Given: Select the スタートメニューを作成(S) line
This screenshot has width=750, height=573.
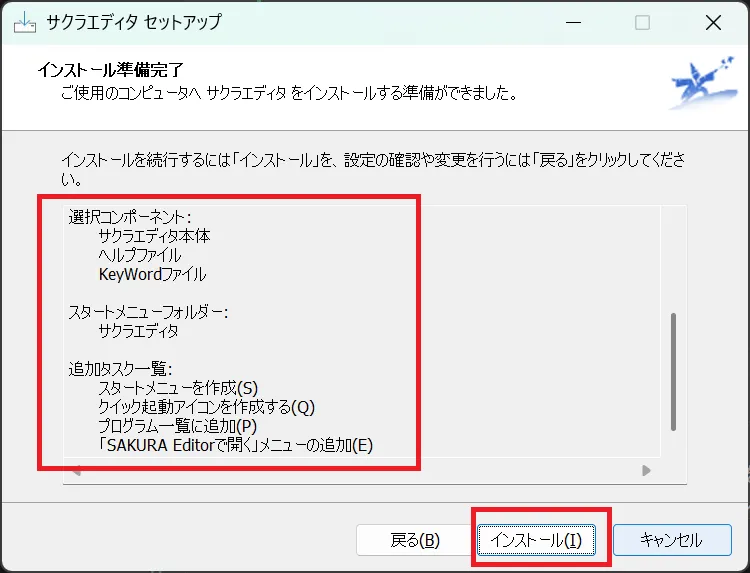Looking at the screenshot, I should [x=178, y=388].
